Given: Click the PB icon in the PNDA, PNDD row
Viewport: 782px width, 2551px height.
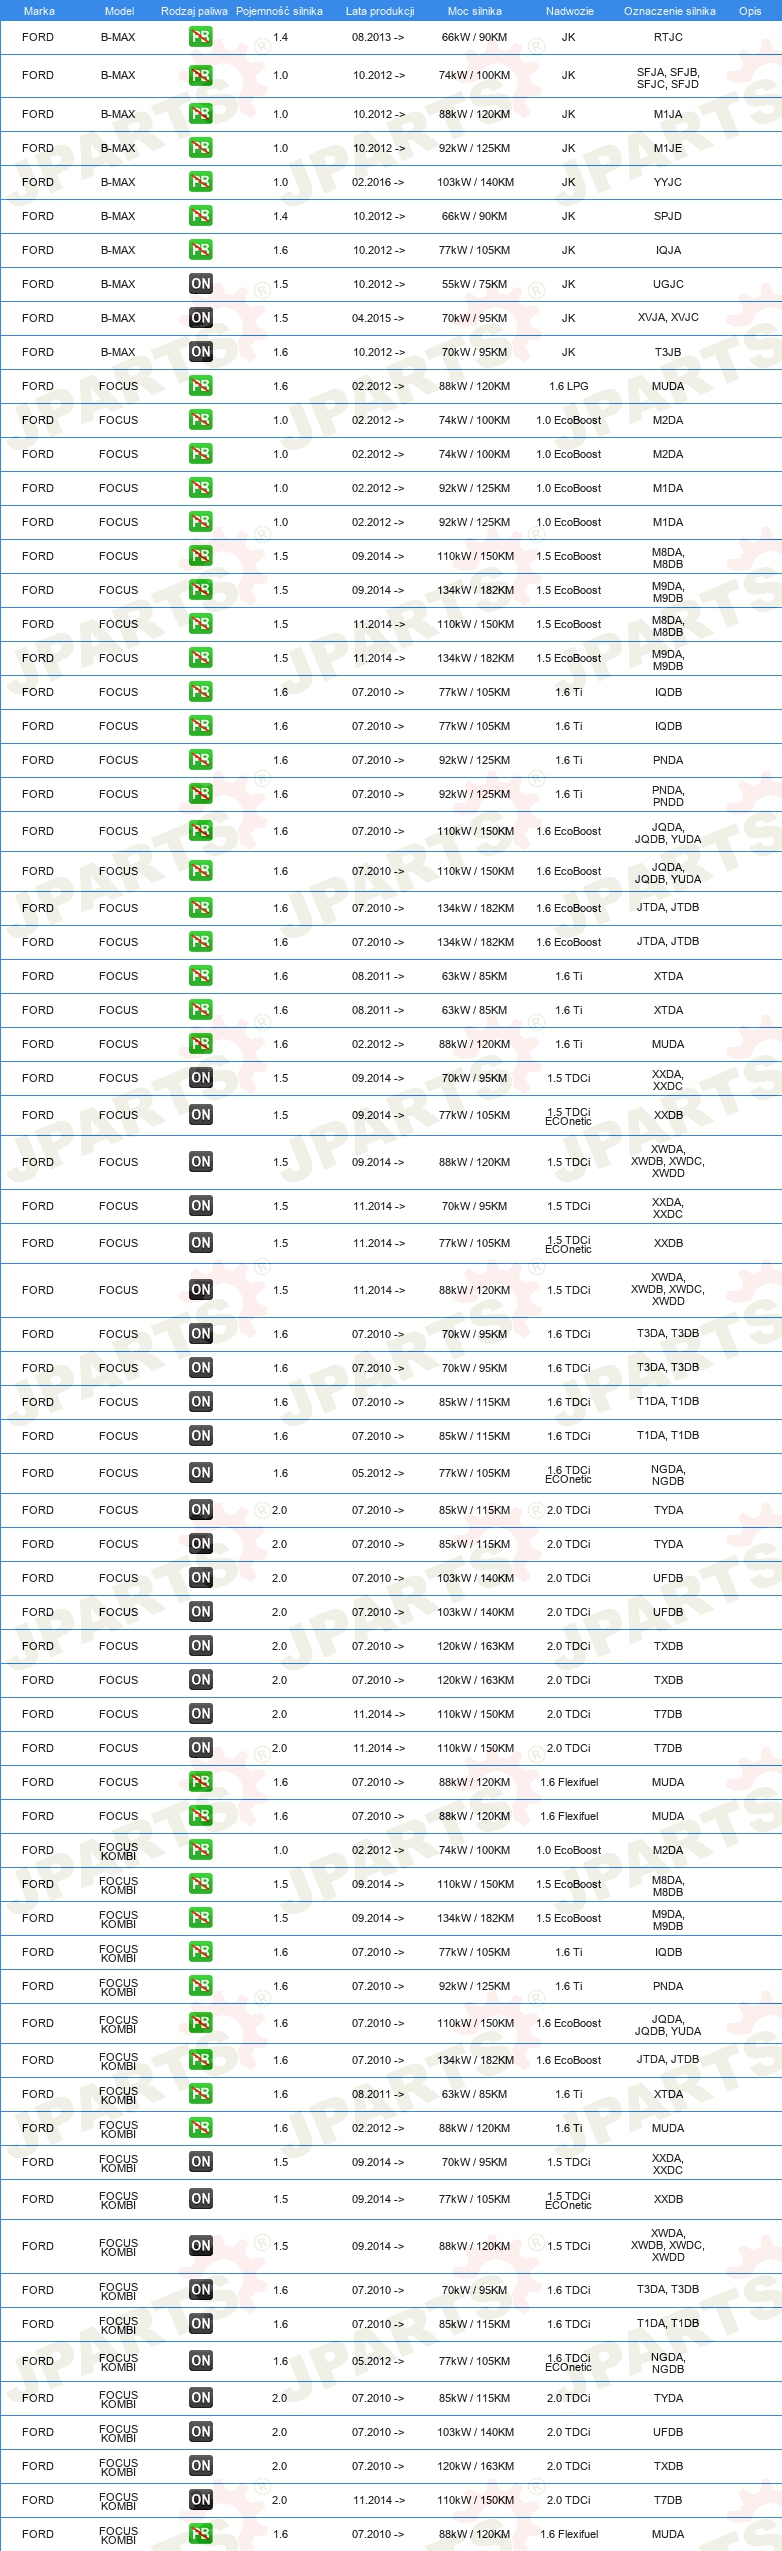Looking at the screenshot, I should pos(200,794).
